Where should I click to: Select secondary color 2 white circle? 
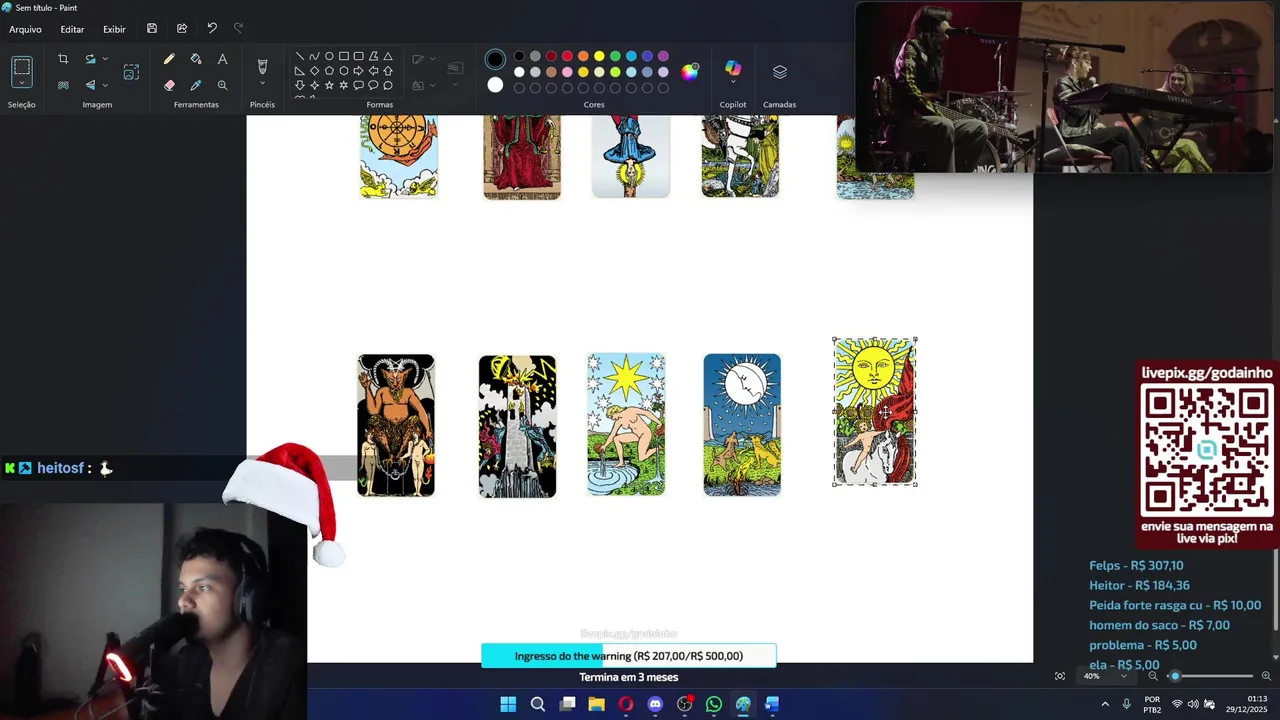tap(495, 85)
